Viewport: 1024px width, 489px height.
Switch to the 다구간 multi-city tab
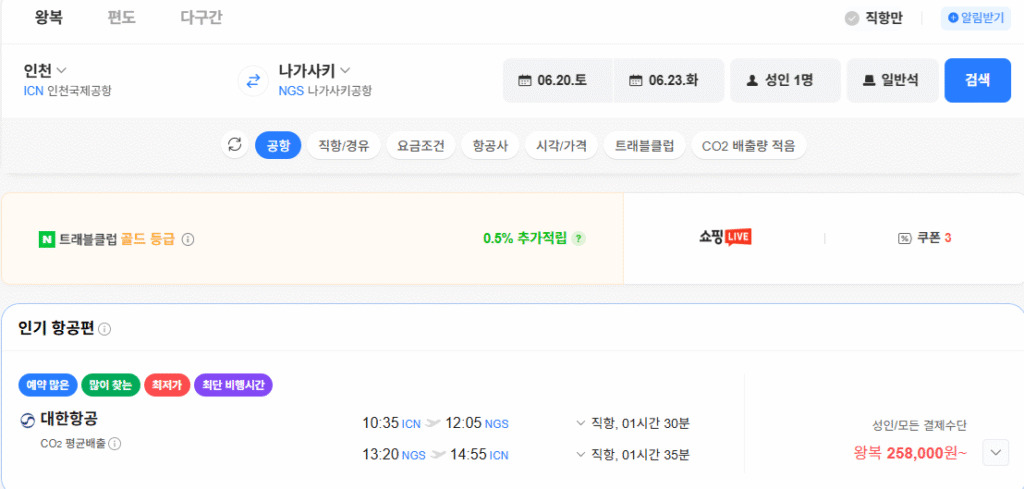(x=201, y=18)
